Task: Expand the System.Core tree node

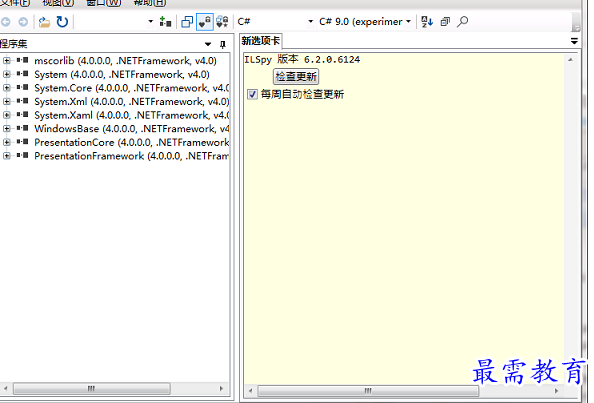Action: click(x=6, y=87)
